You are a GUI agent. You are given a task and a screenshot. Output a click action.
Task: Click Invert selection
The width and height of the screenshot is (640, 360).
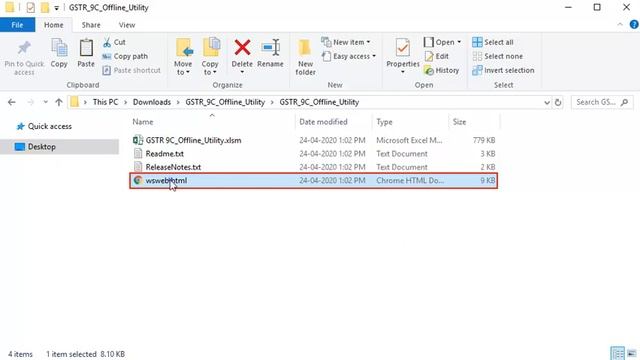click(x=503, y=70)
